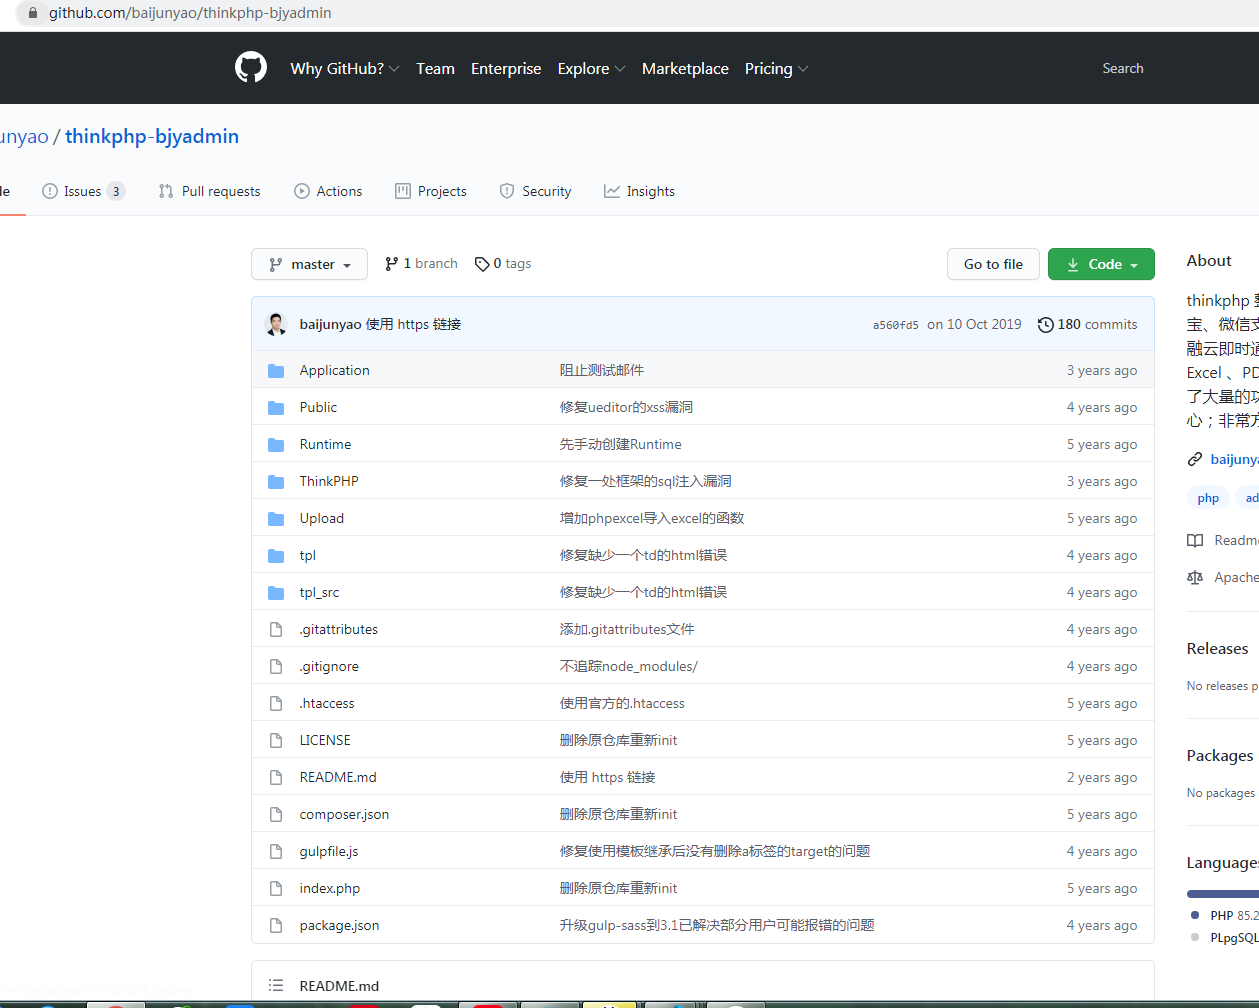This screenshot has height=1008, width=1259.
Task: Click the composer.json file icon
Action: 276,814
